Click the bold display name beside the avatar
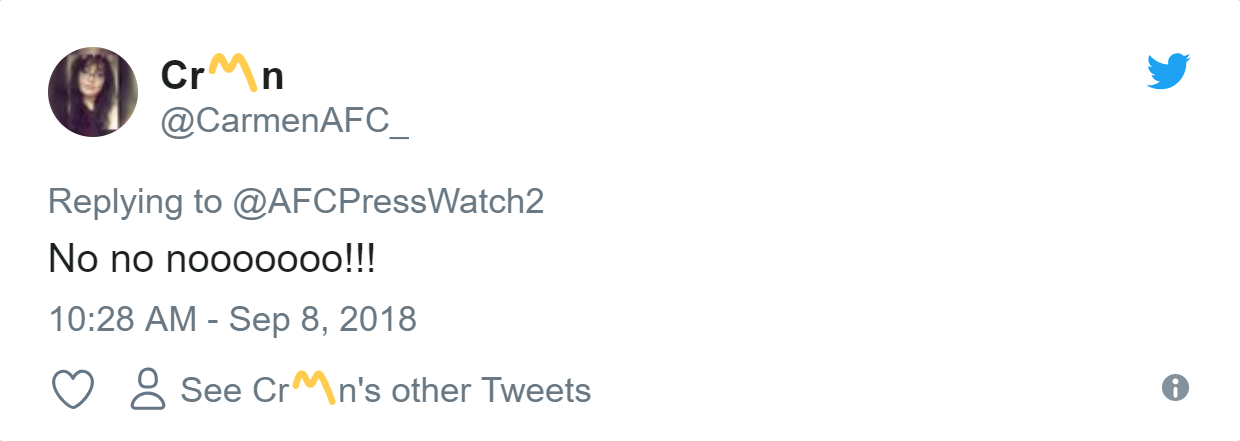1240x441 pixels. pyautogui.click(x=222, y=75)
